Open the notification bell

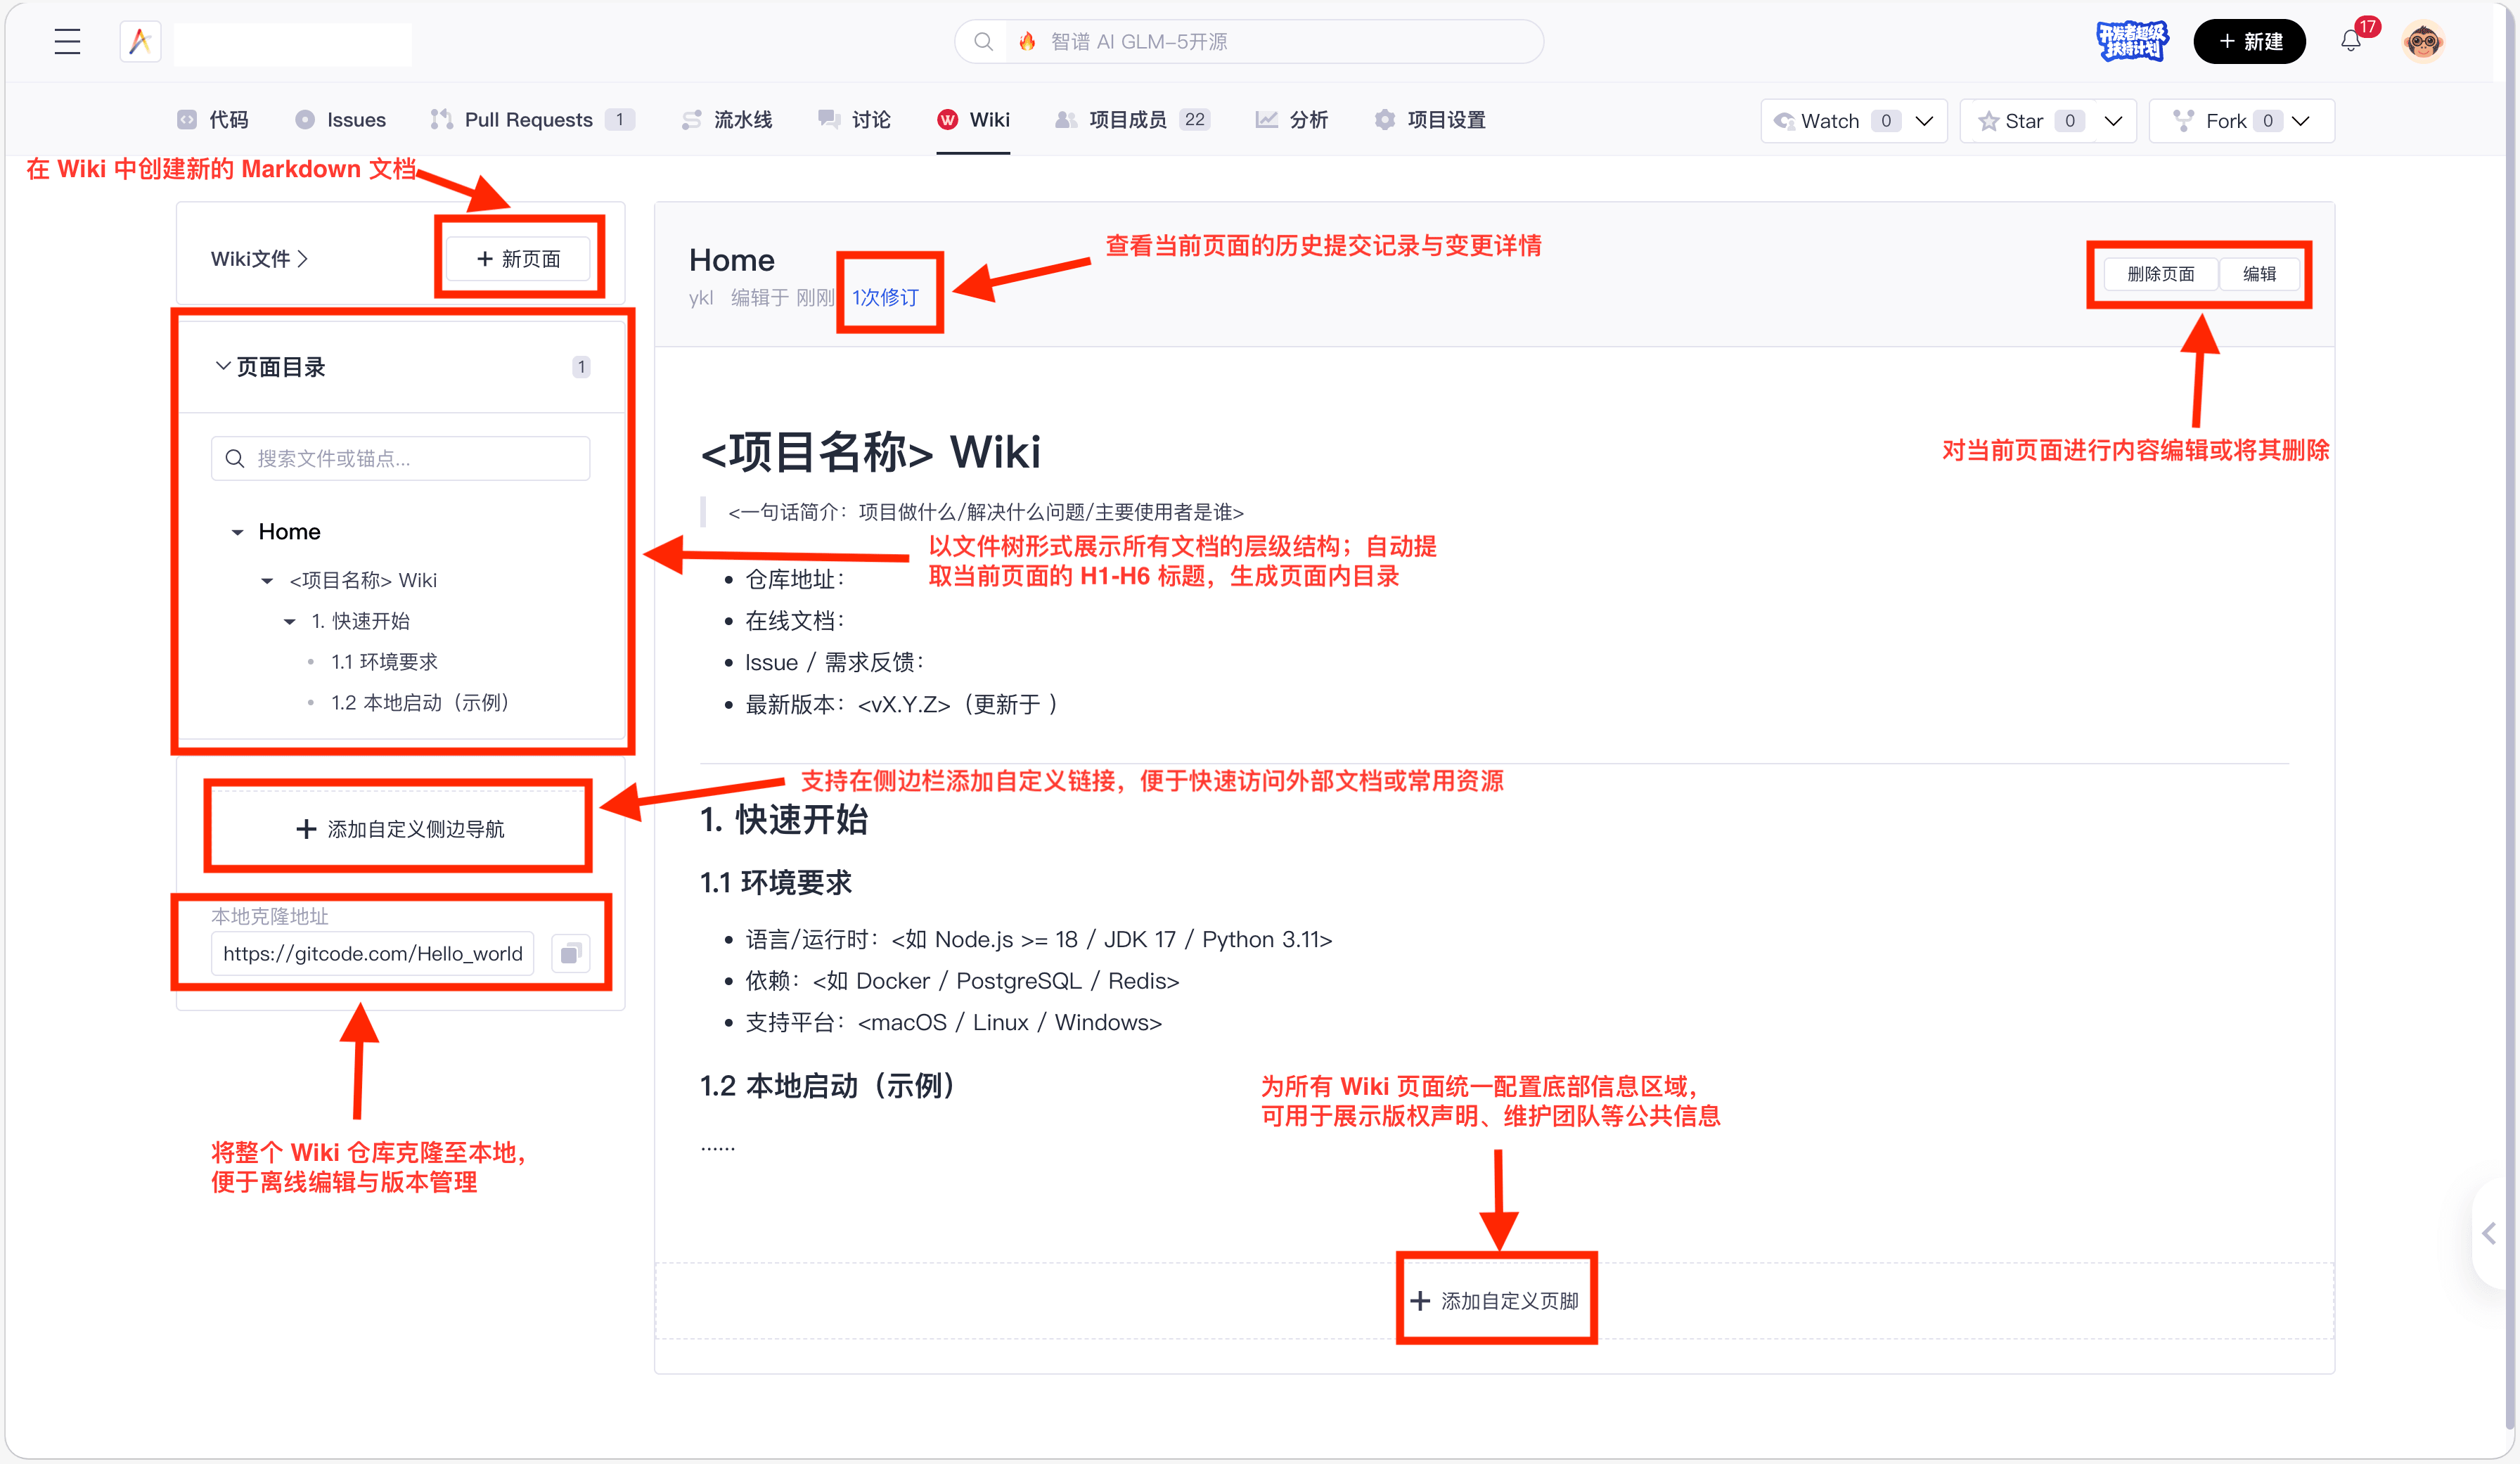(2350, 41)
